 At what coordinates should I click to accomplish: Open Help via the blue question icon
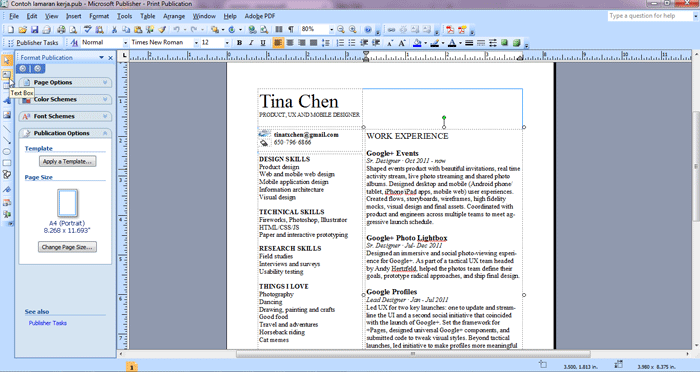pyautogui.click(x=368, y=29)
